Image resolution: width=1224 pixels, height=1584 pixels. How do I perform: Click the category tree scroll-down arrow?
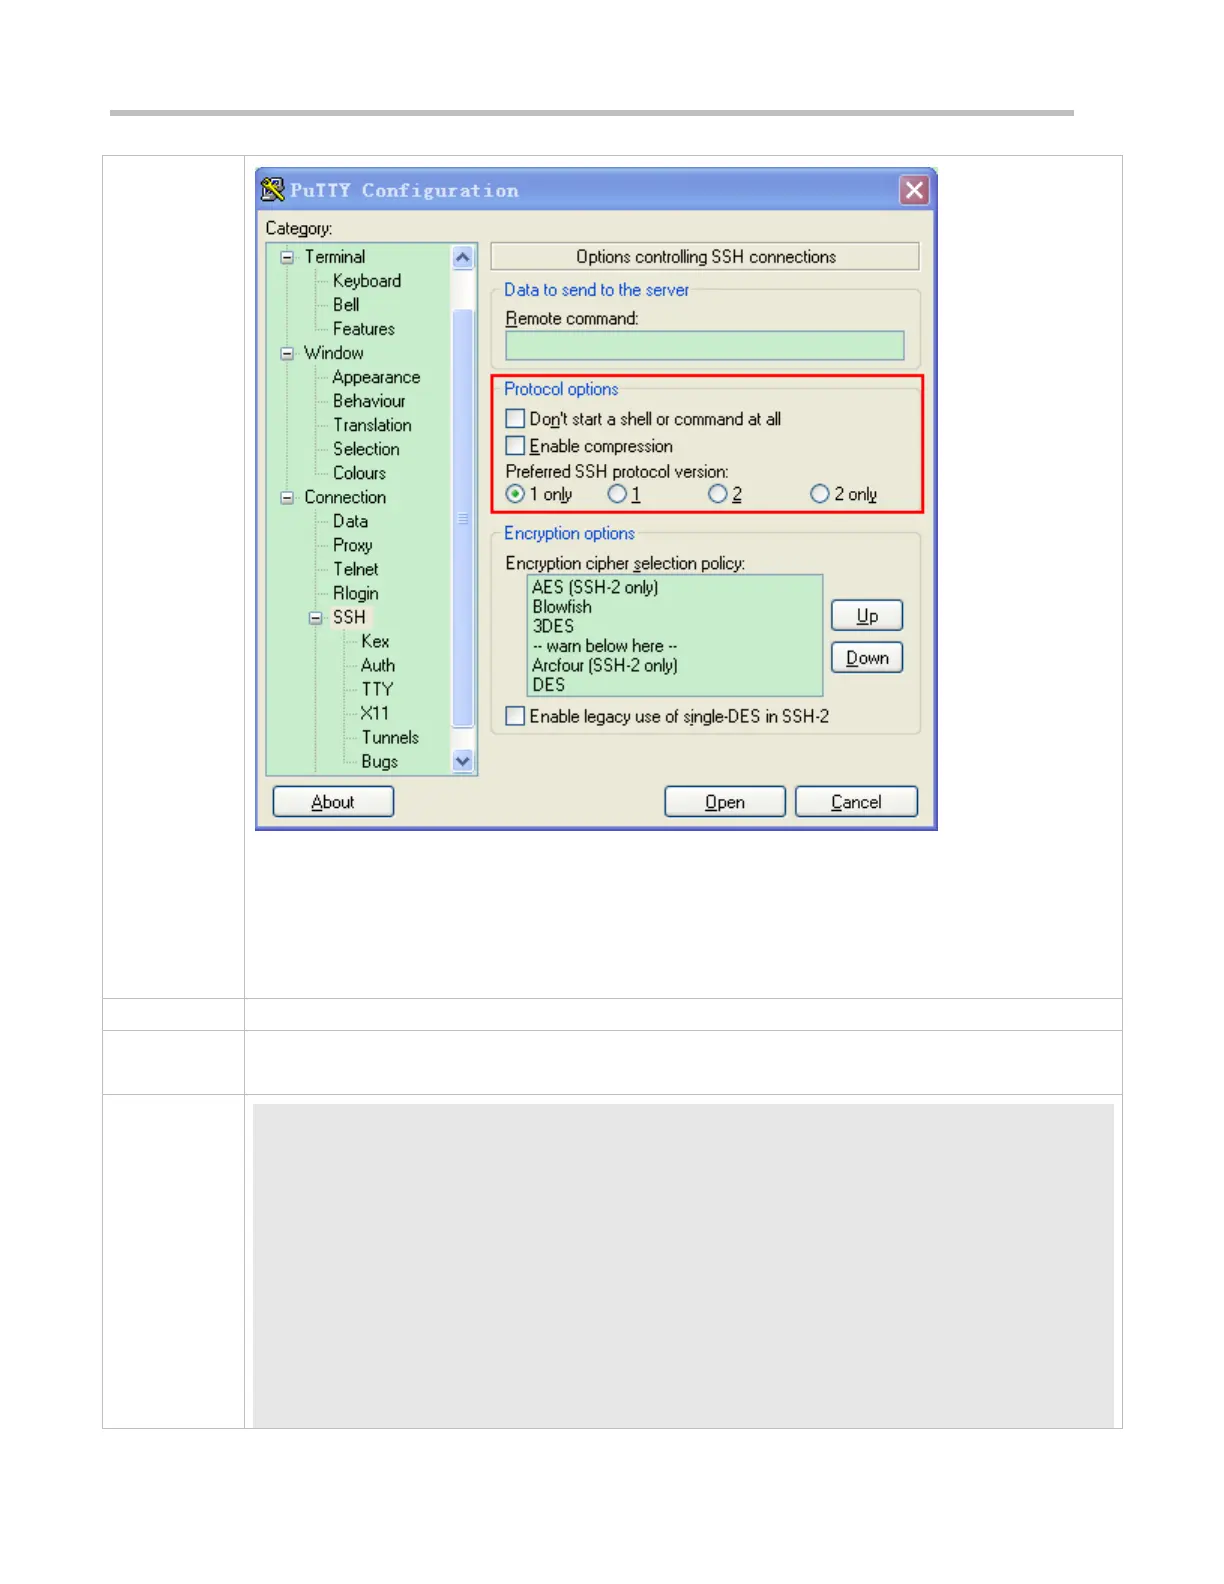[462, 761]
